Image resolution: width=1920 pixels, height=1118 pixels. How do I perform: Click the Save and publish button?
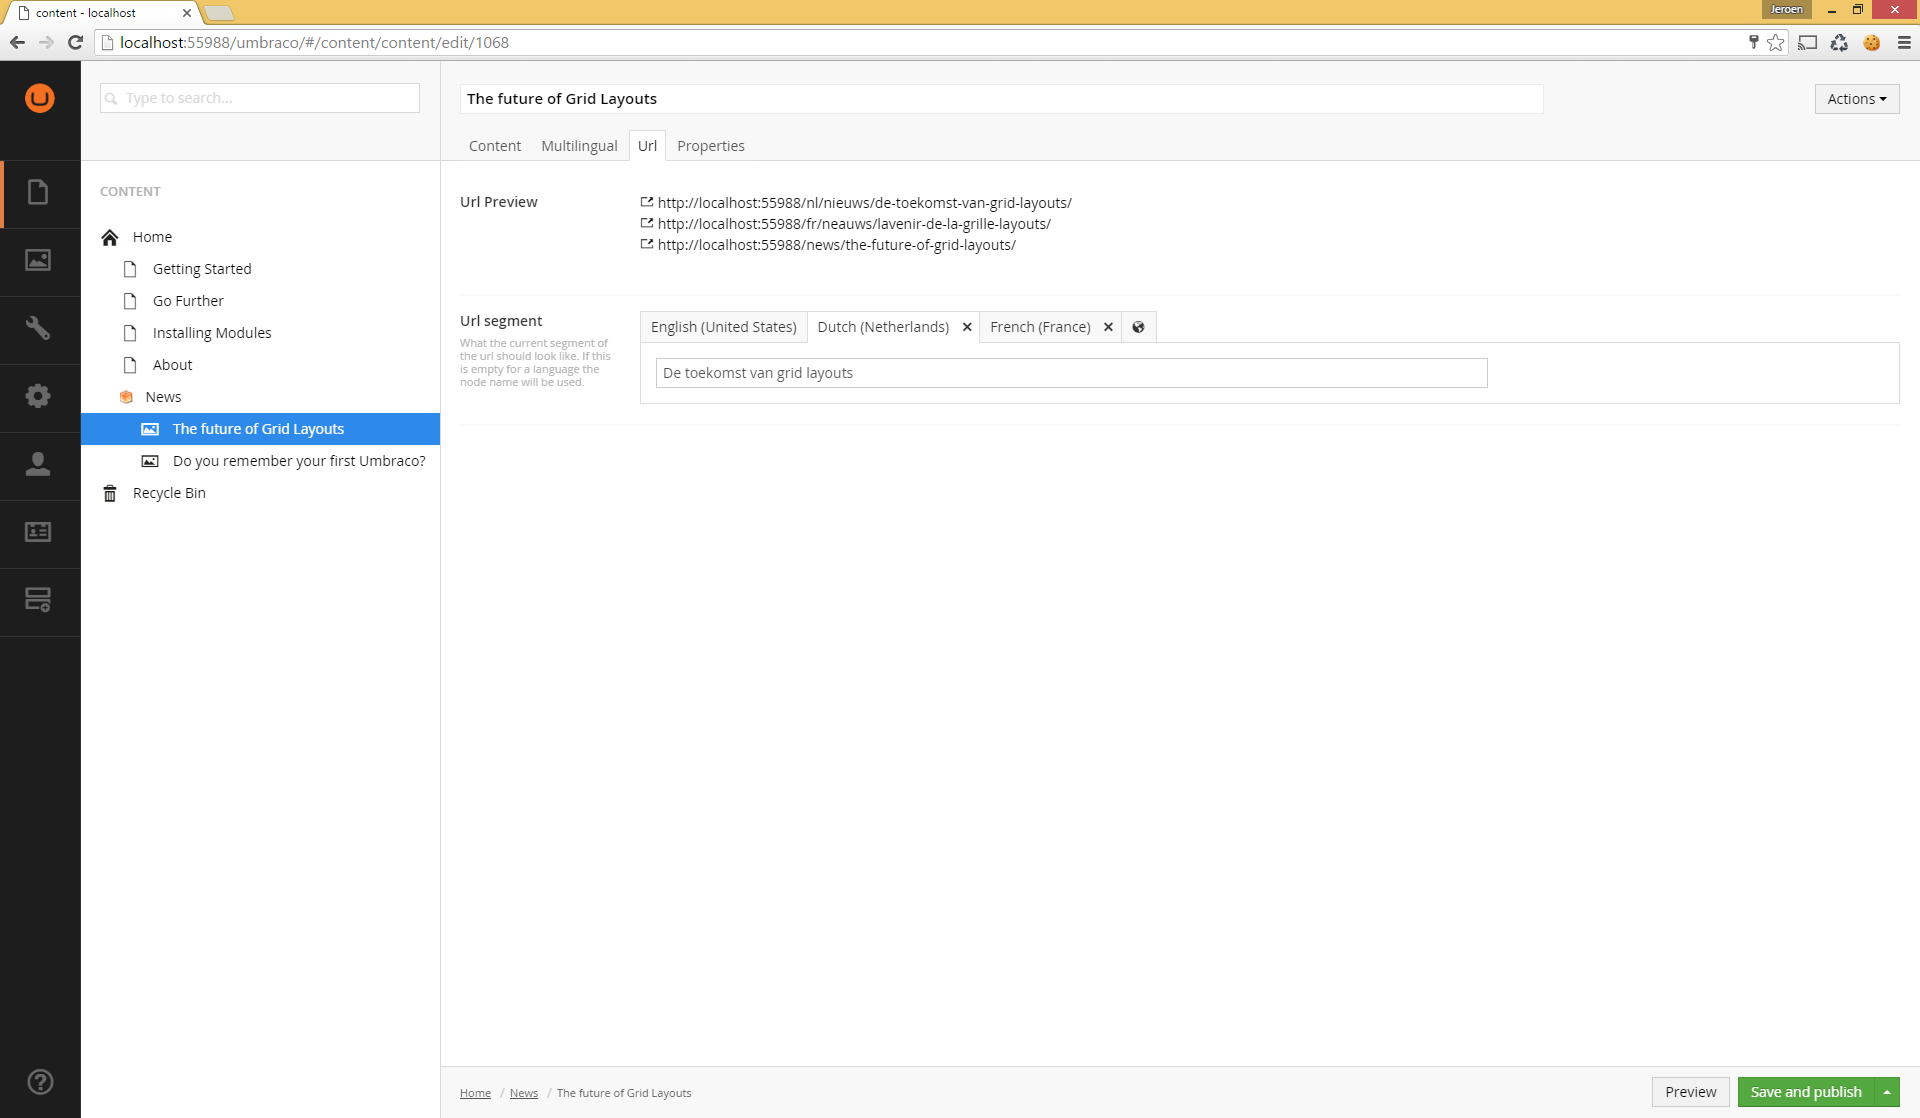point(1806,1092)
